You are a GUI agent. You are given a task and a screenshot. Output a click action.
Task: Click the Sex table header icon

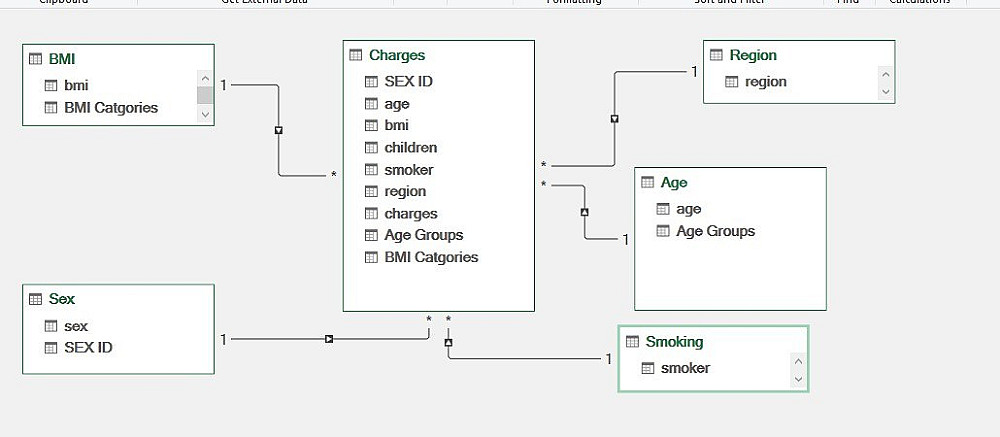click(x=36, y=299)
